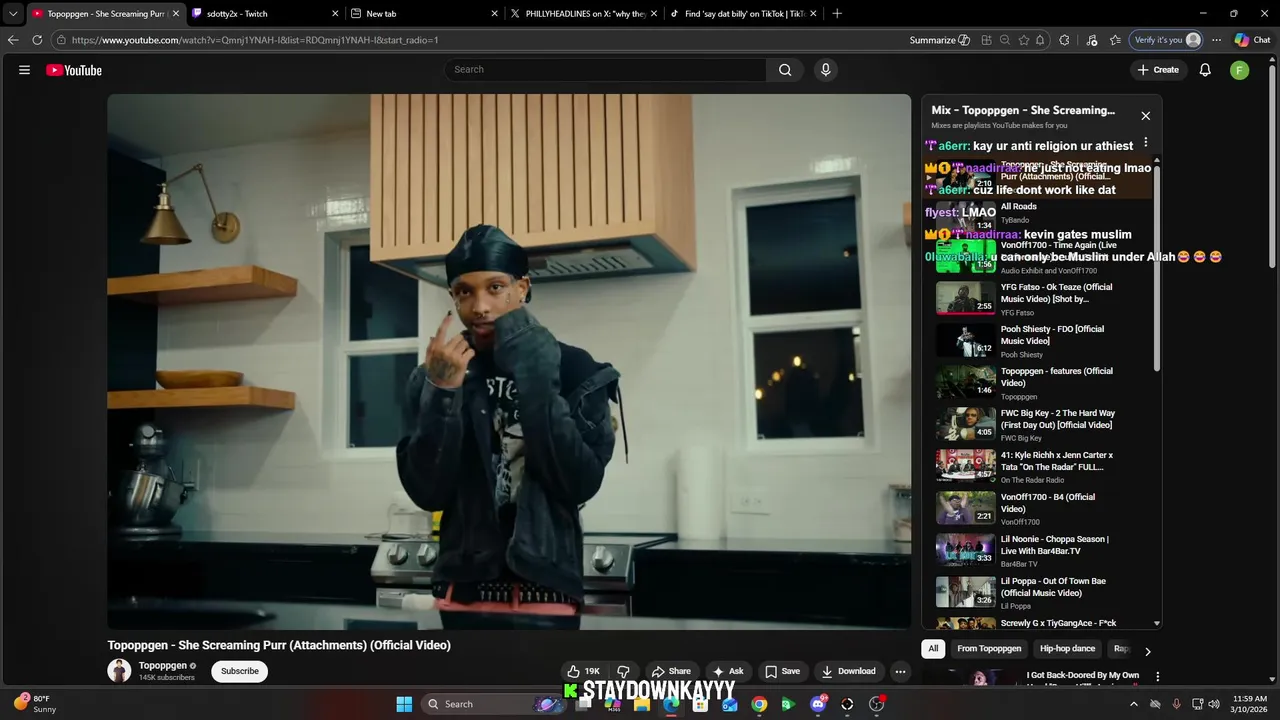The height and width of the screenshot is (720, 1280).
Task: Open the video's three-dot more actions
Action: pos(900,671)
